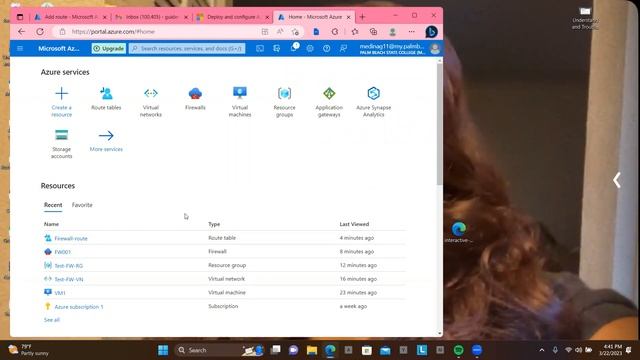Open Create a resource

pyautogui.click(x=62, y=102)
